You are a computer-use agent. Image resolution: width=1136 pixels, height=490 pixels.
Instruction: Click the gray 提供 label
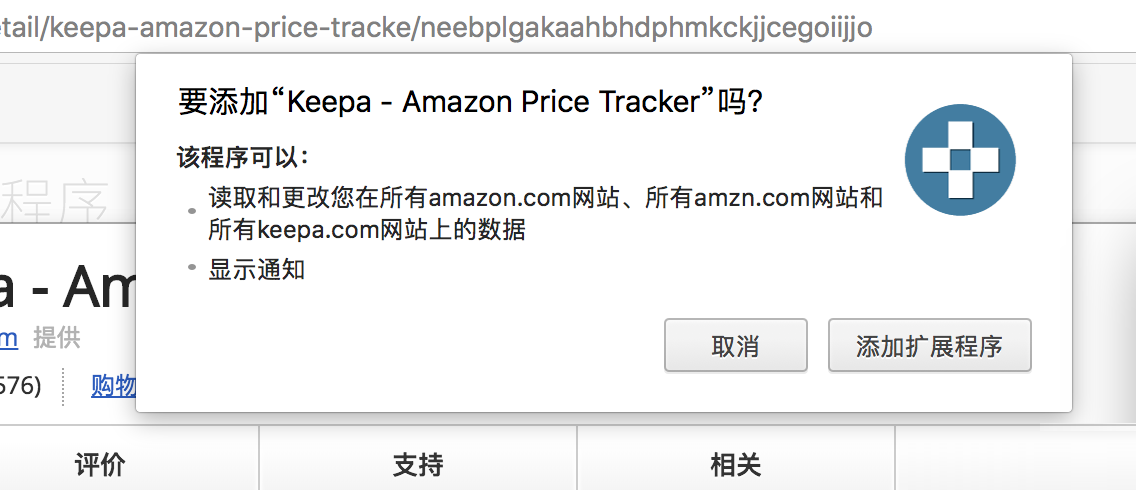(57, 339)
